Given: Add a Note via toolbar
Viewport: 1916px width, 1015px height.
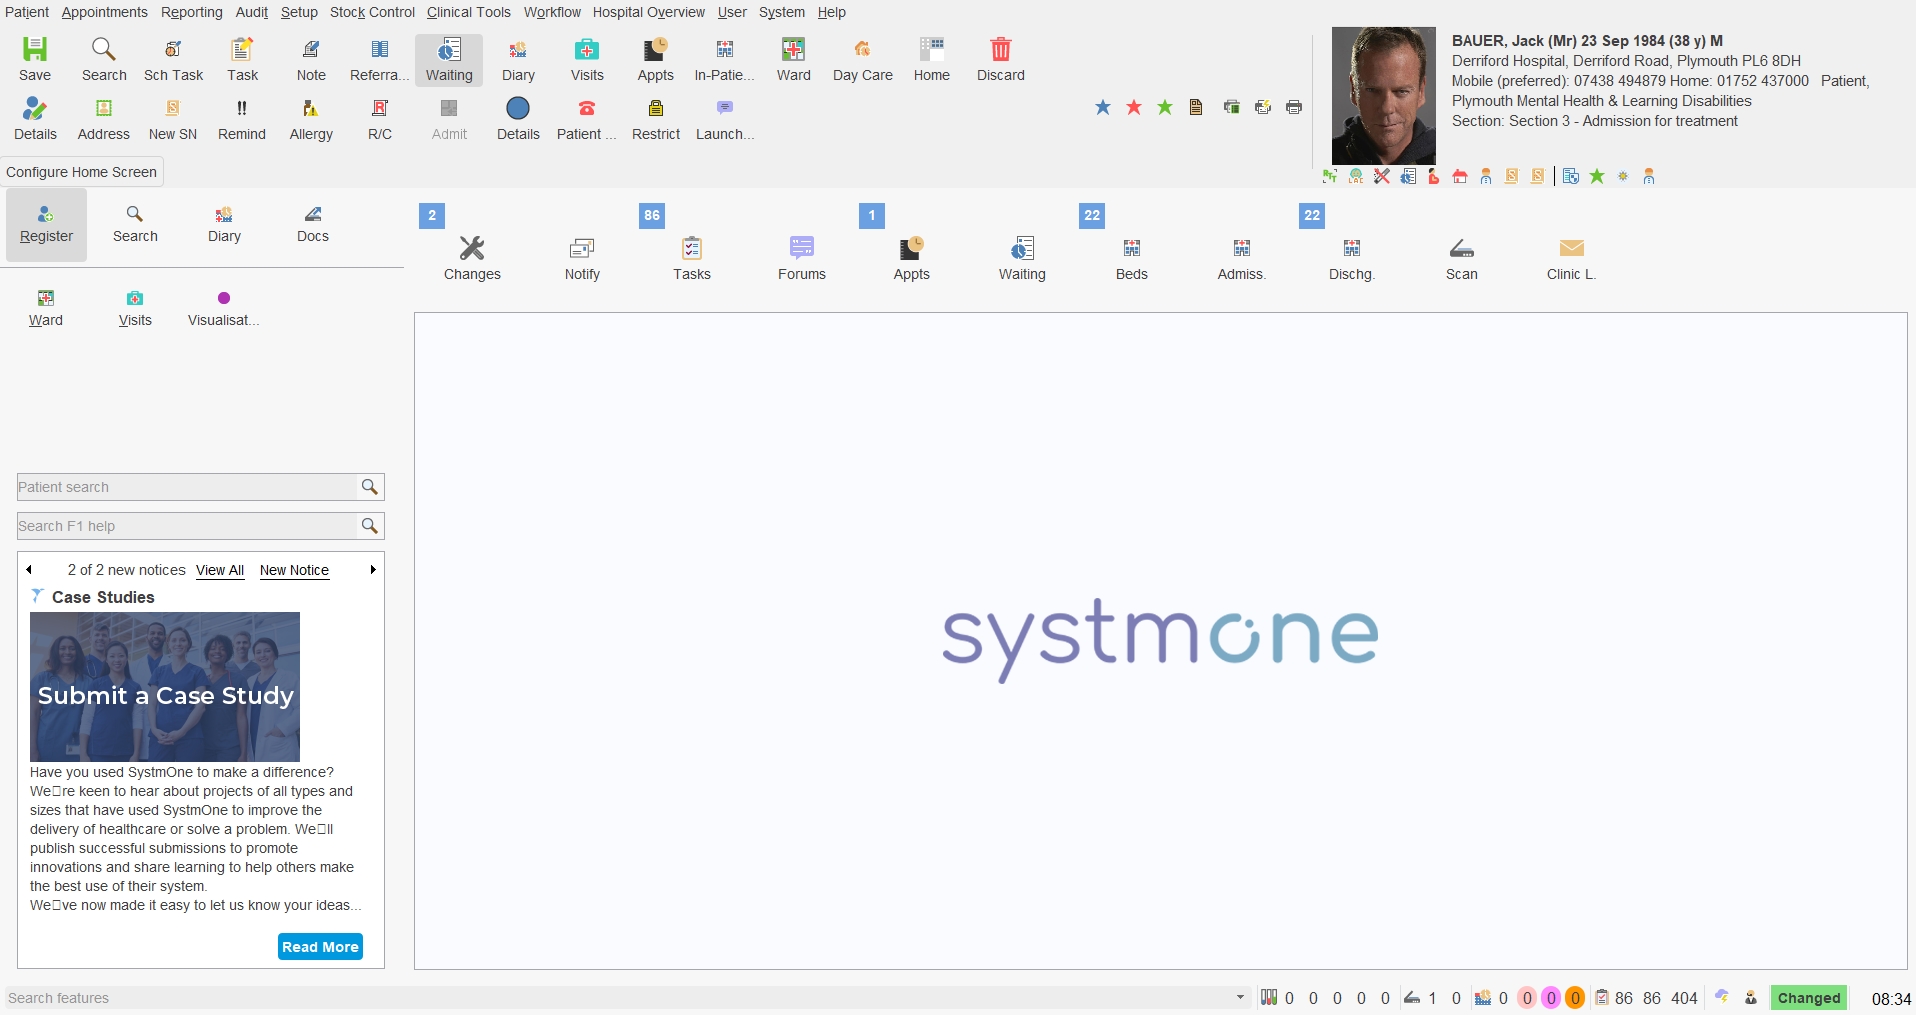Looking at the screenshot, I should point(311,60).
